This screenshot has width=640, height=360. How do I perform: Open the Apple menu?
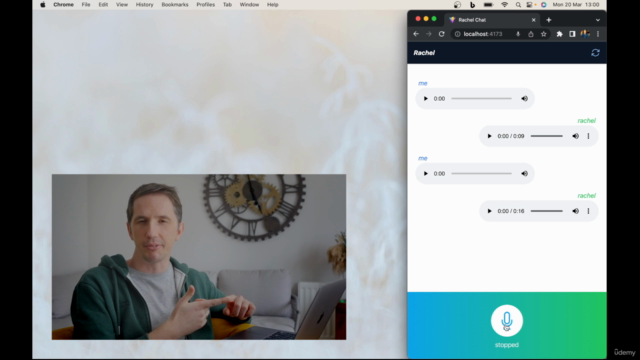tap(43, 4)
